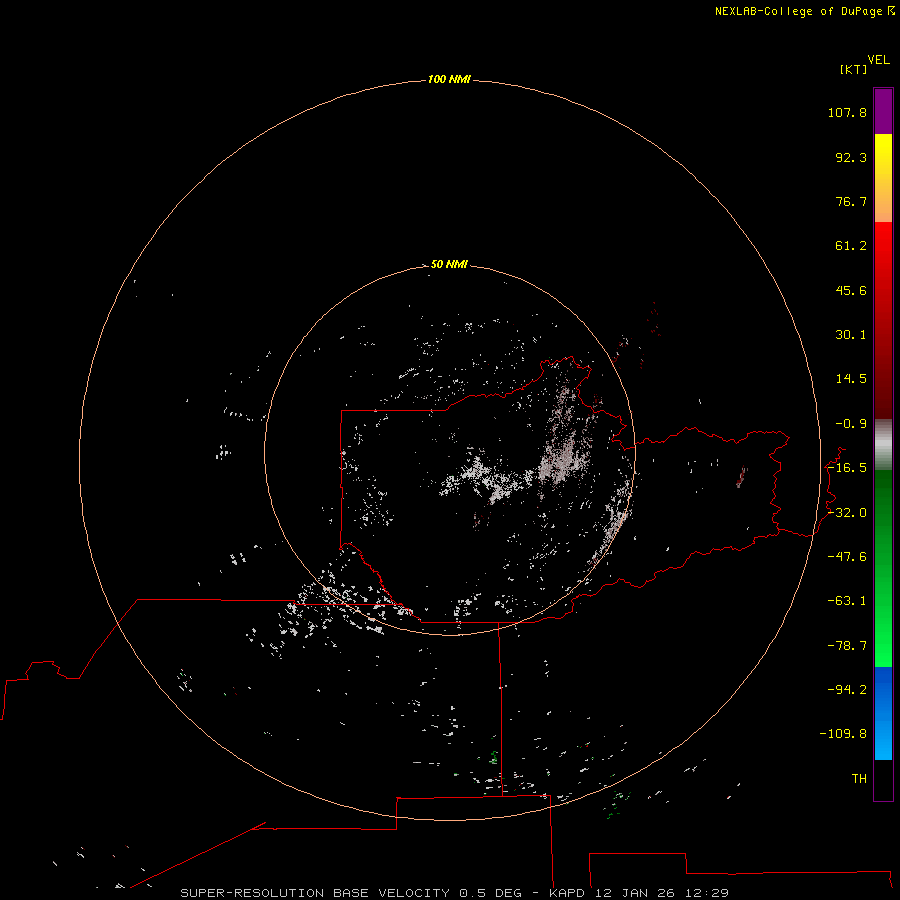Image resolution: width=900 pixels, height=900 pixels.
Task: Click the 45.6 legend value
Action: click(x=851, y=290)
